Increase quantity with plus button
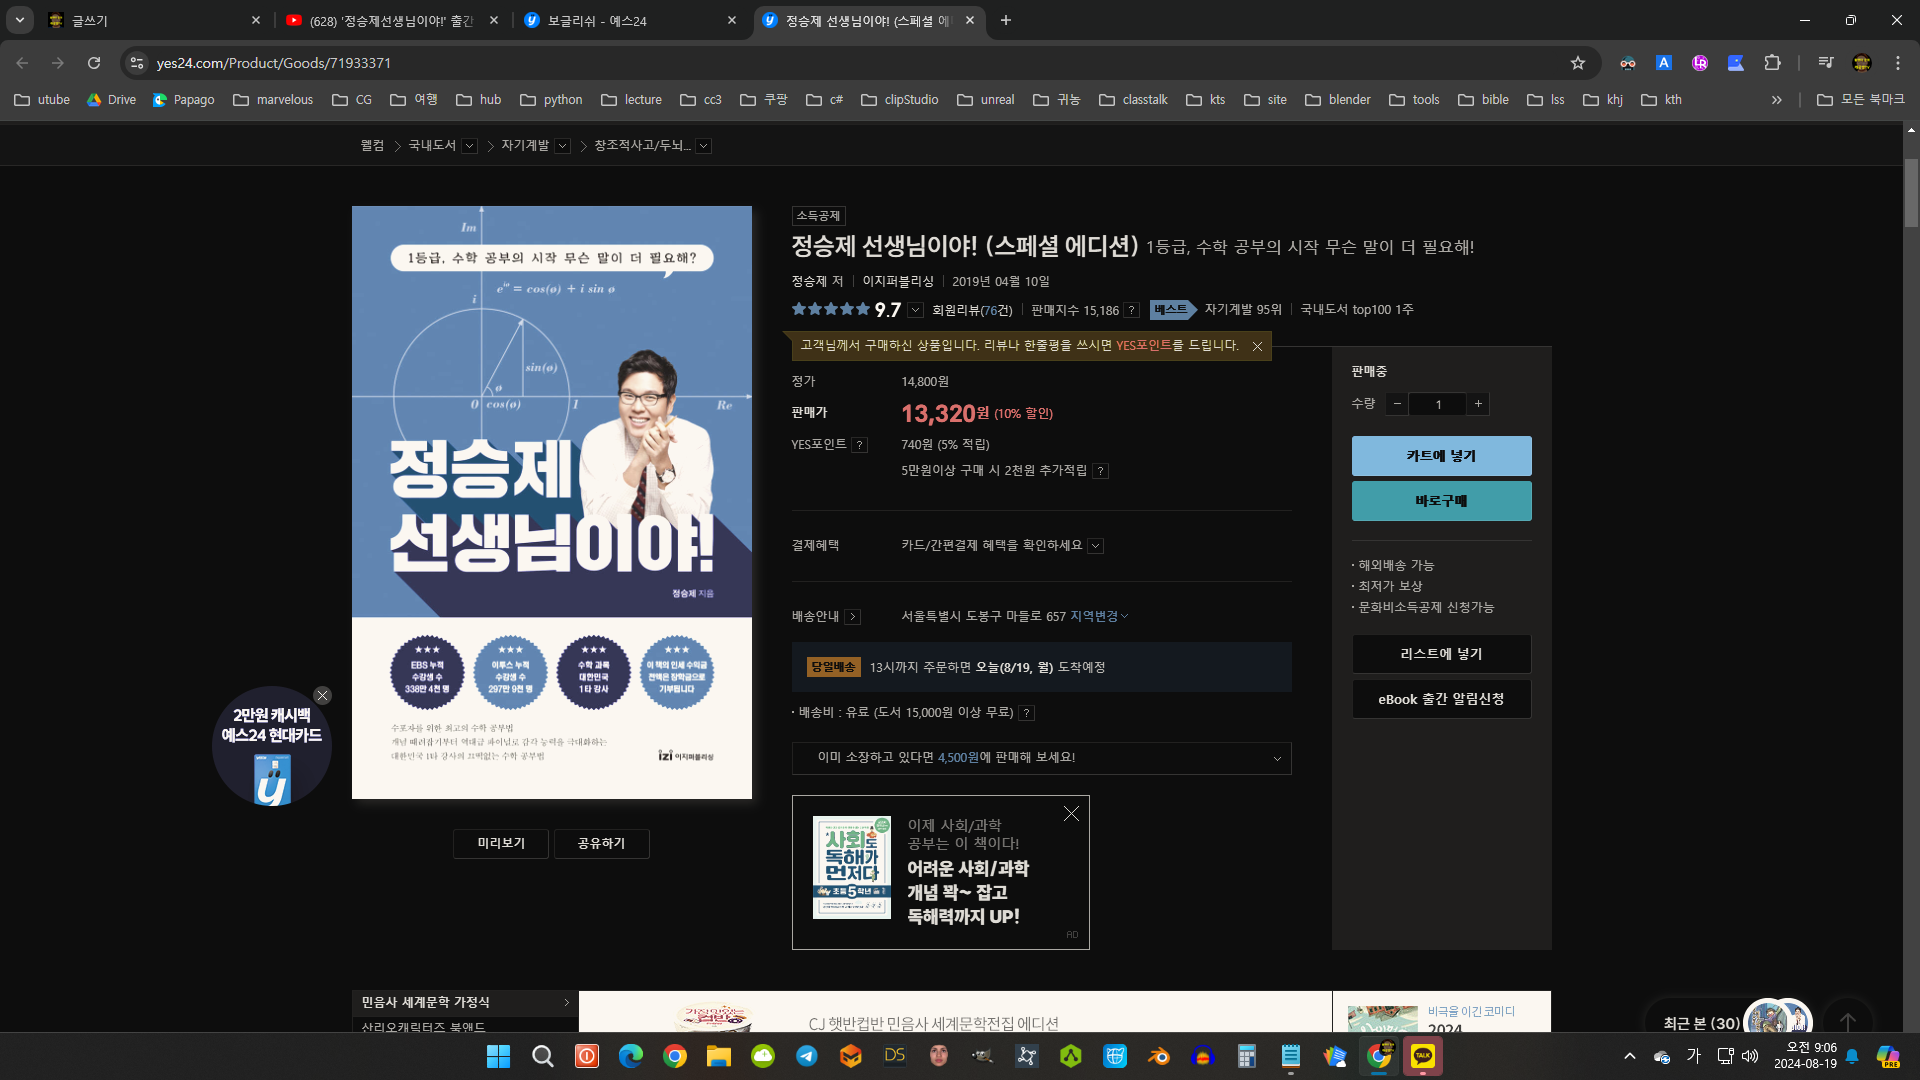 pyautogui.click(x=1478, y=404)
